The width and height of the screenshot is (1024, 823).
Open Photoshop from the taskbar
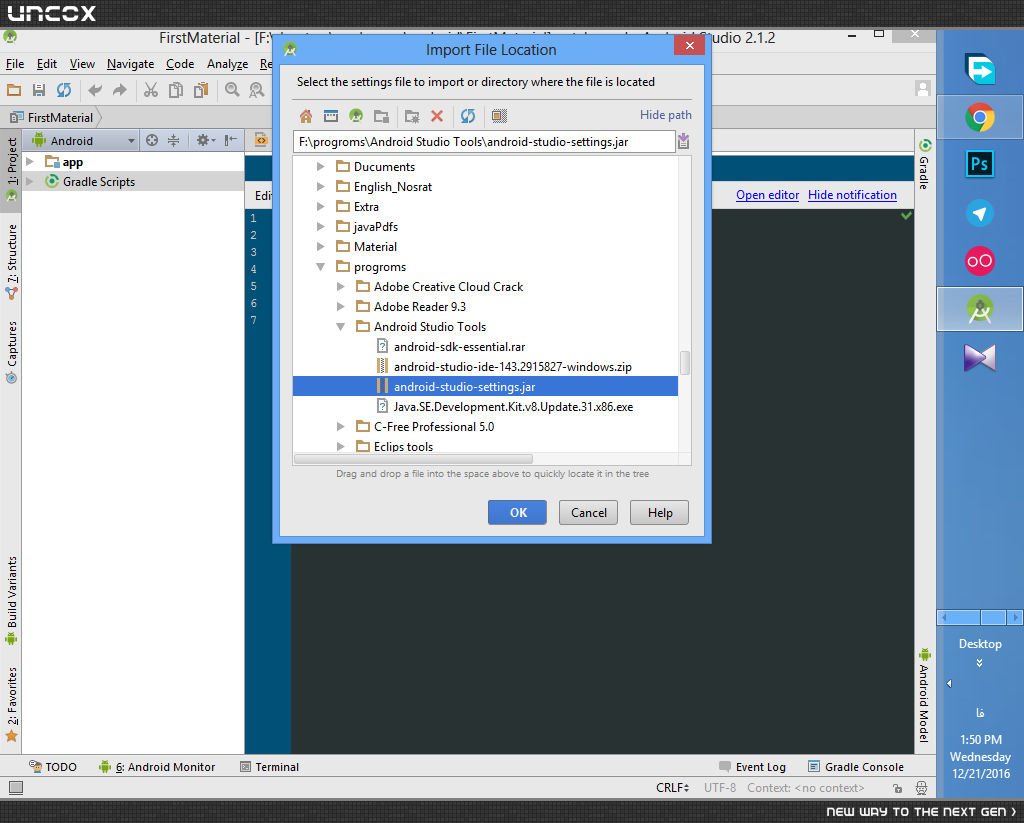980,164
